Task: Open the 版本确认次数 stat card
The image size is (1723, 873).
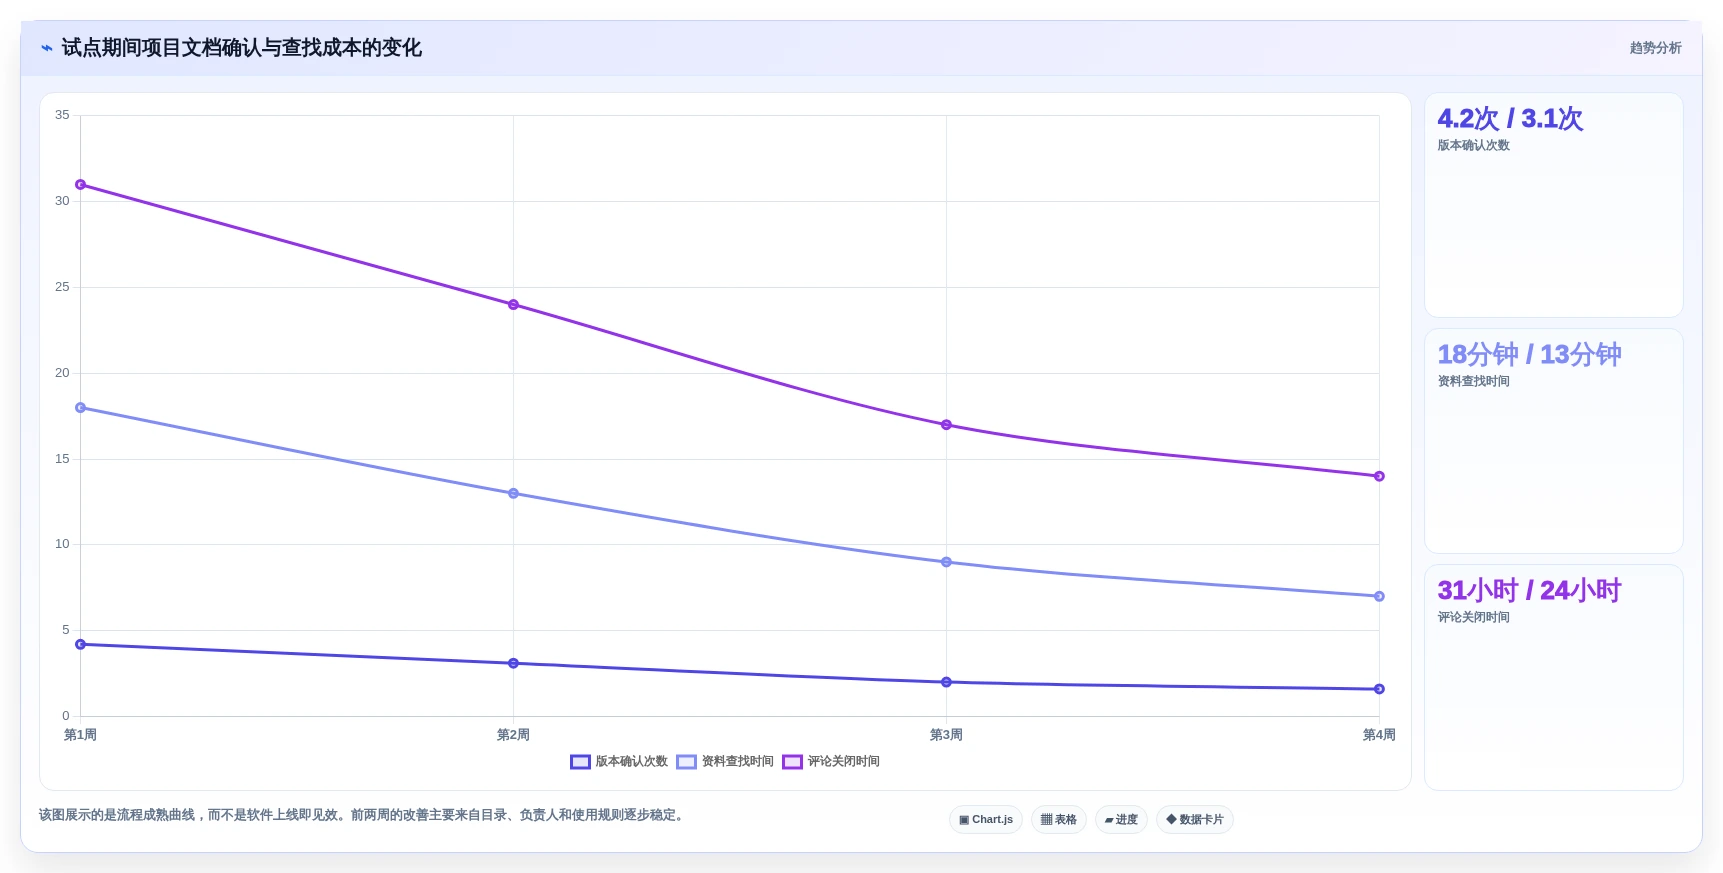Action: (x=1553, y=205)
